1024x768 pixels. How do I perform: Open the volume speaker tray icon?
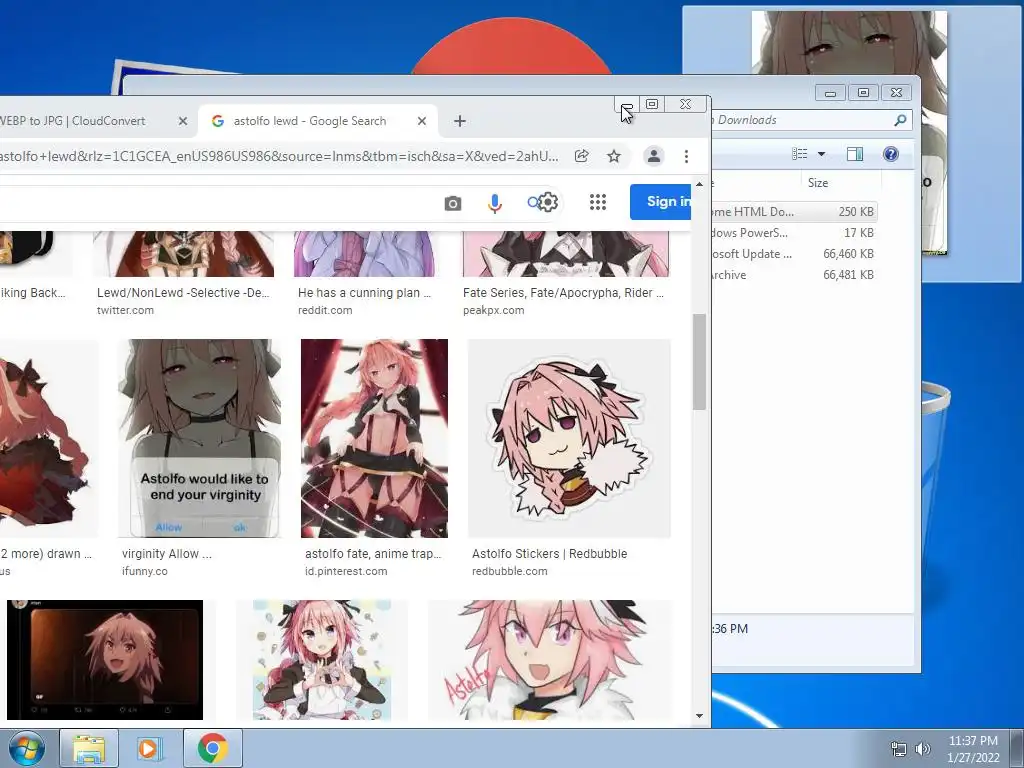click(x=923, y=749)
